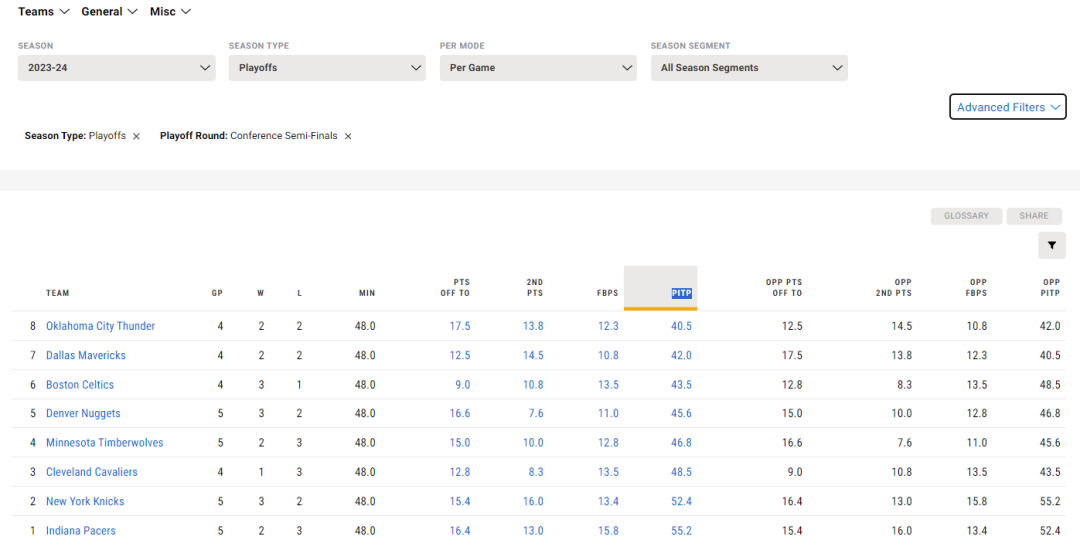Sort by OPP FBPS column header
The image size is (1080, 550).
click(x=977, y=288)
